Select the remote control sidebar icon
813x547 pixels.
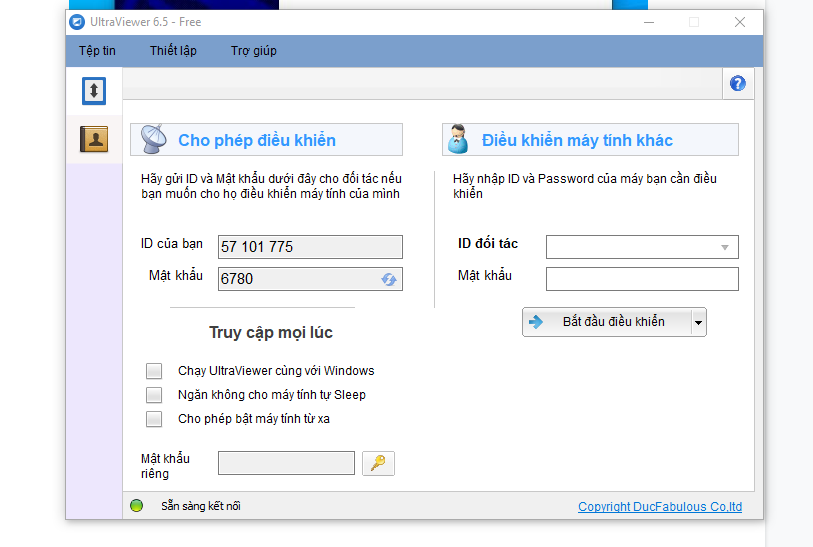click(94, 91)
